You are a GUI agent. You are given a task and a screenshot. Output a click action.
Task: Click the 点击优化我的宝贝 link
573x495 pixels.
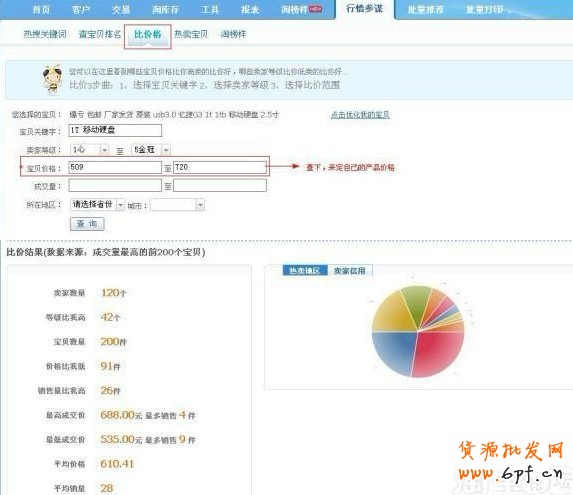pyautogui.click(x=360, y=115)
